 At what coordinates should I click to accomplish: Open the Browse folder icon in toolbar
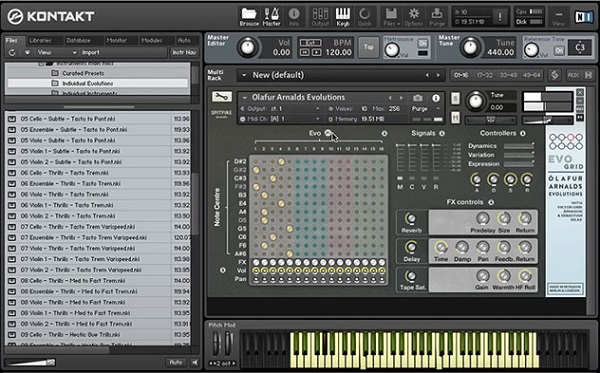pyautogui.click(x=249, y=17)
